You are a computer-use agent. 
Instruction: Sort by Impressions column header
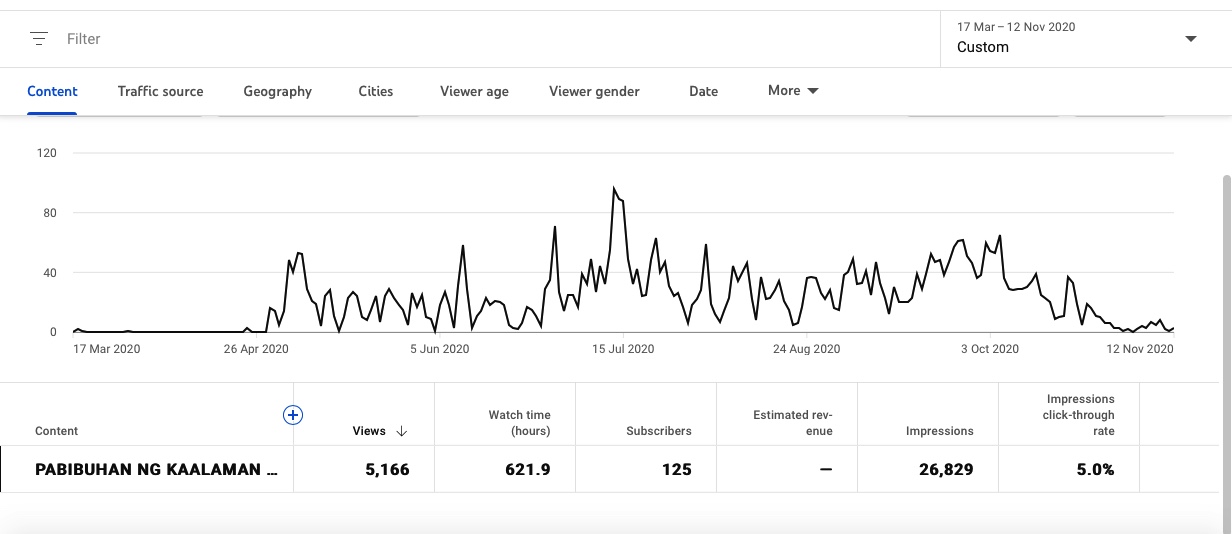[939, 431]
